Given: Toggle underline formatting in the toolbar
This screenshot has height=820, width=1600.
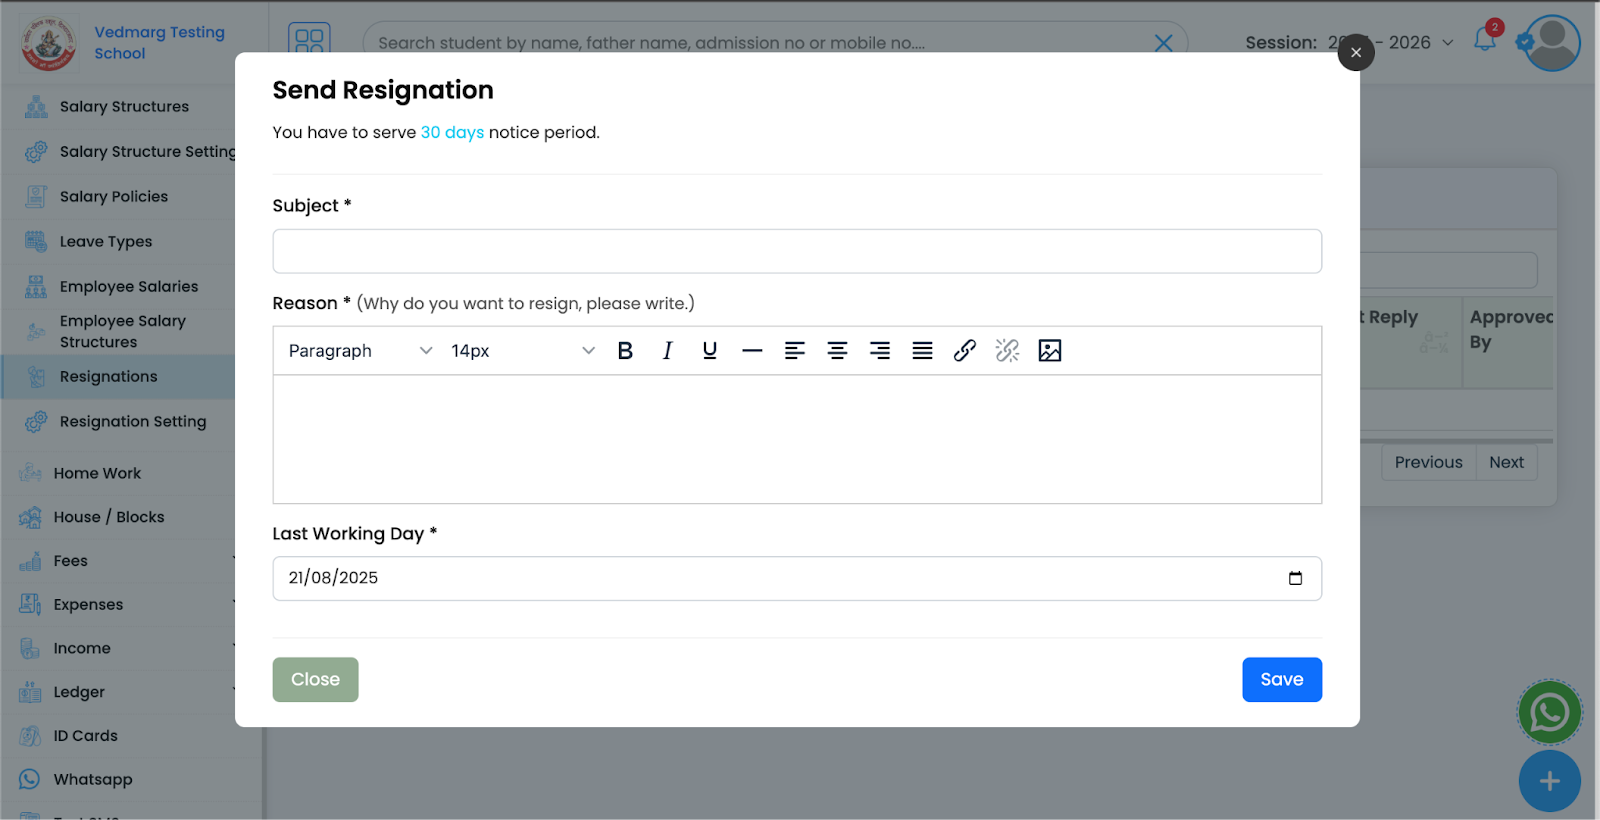Looking at the screenshot, I should (x=710, y=351).
